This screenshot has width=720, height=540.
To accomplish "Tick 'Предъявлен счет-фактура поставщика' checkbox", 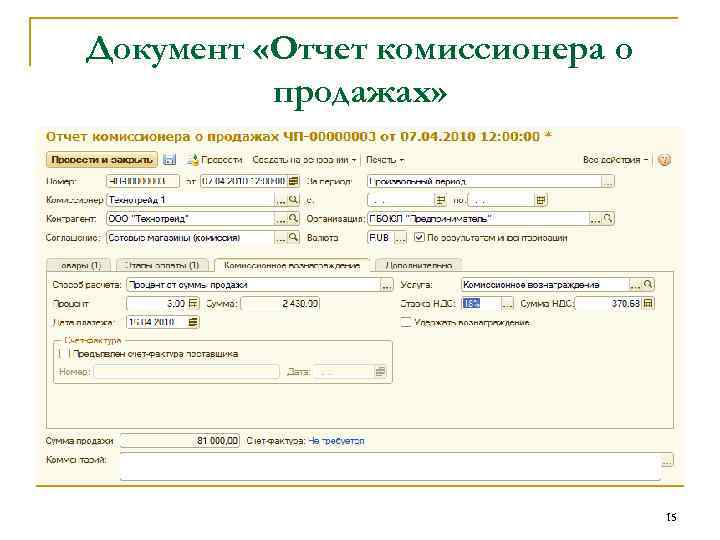I will [x=65, y=354].
